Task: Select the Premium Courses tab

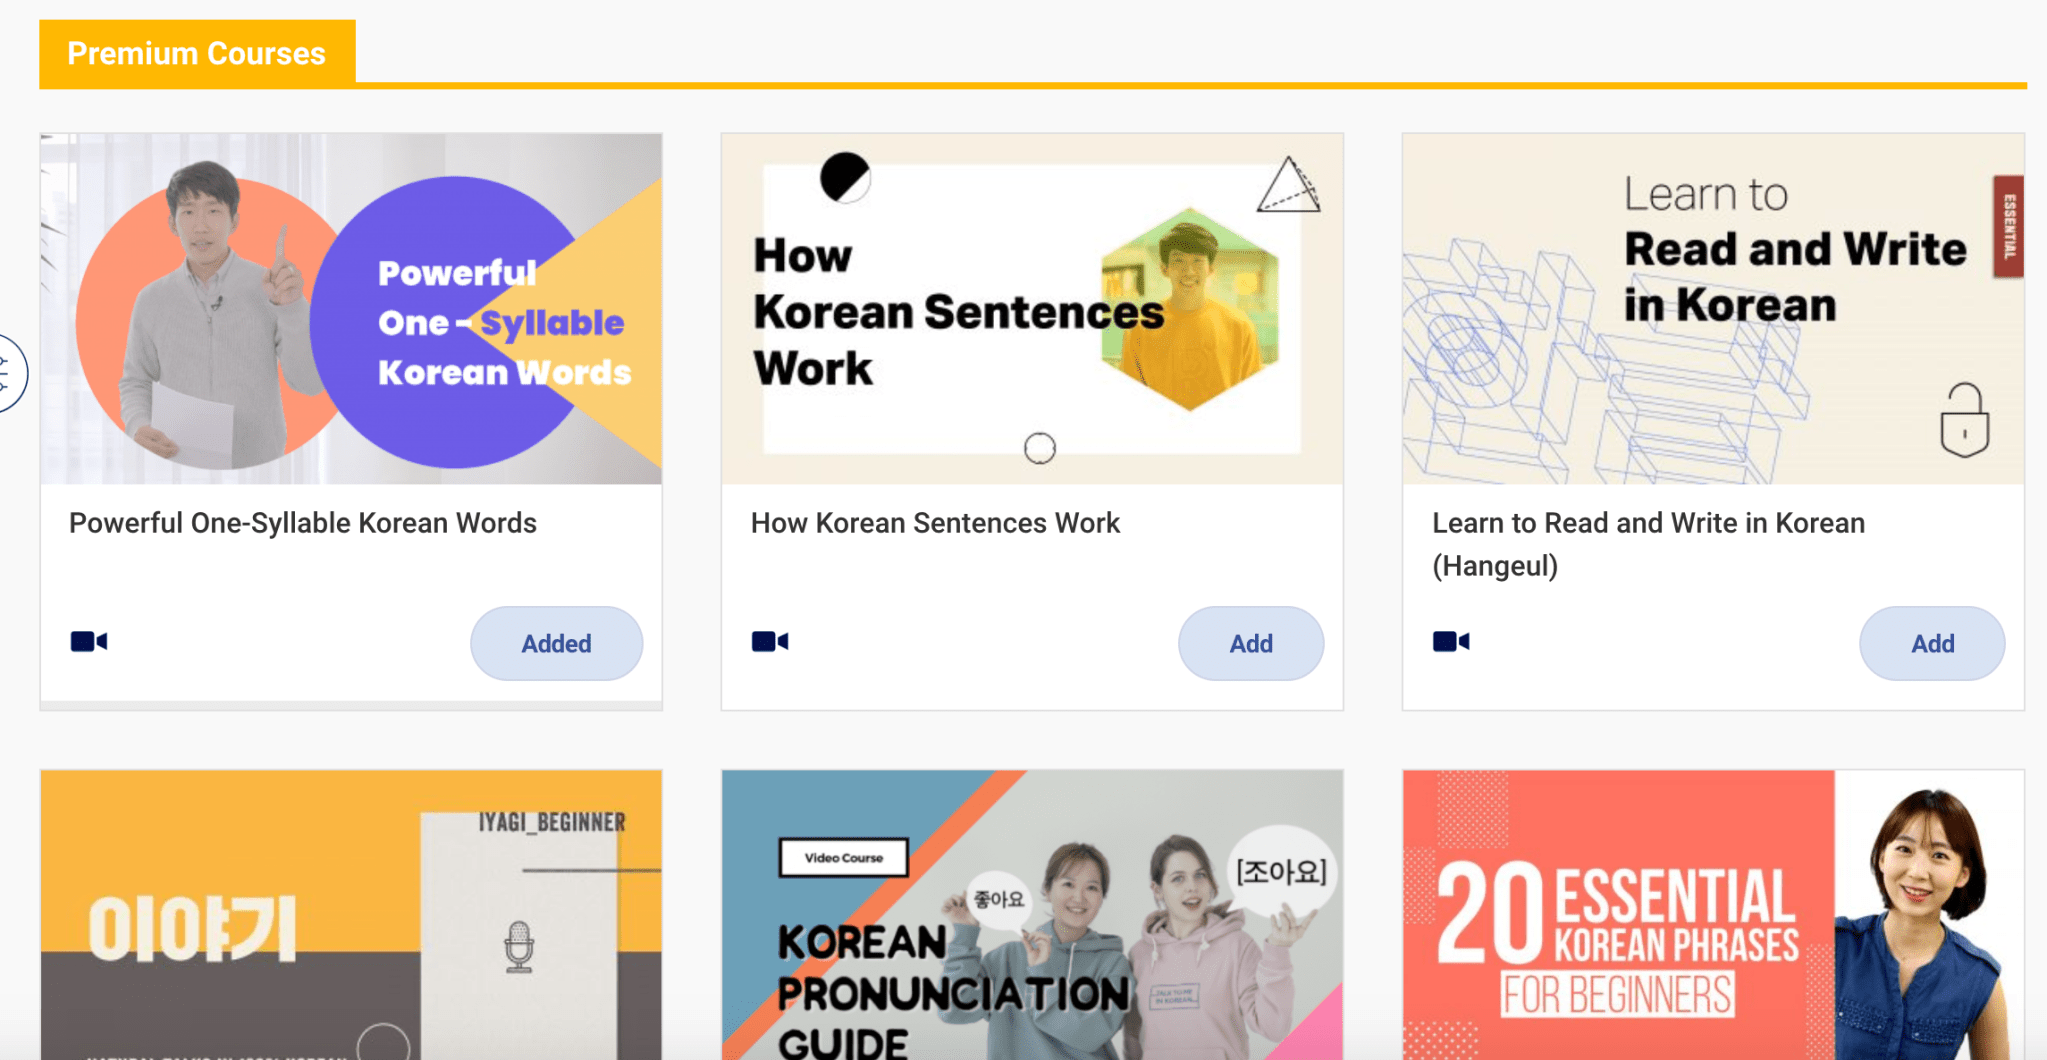Action: pos(197,53)
